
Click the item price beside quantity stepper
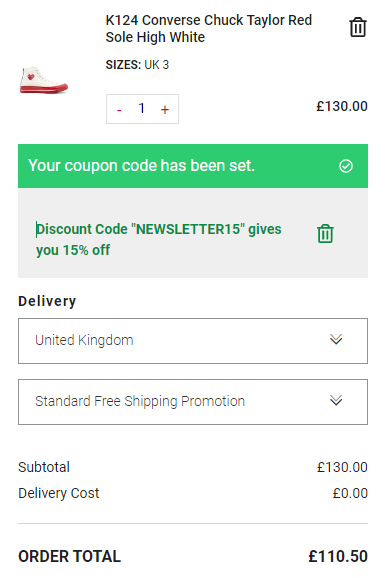coord(342,107)
